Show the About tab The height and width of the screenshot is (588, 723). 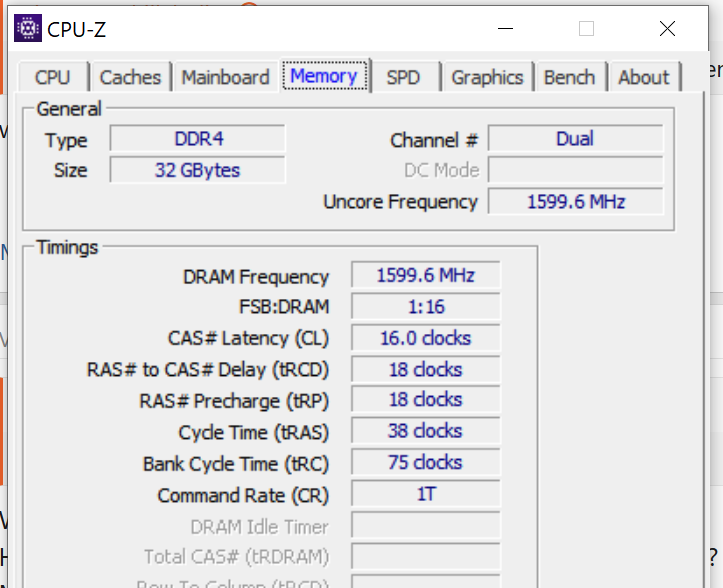(x=644, y=77)
